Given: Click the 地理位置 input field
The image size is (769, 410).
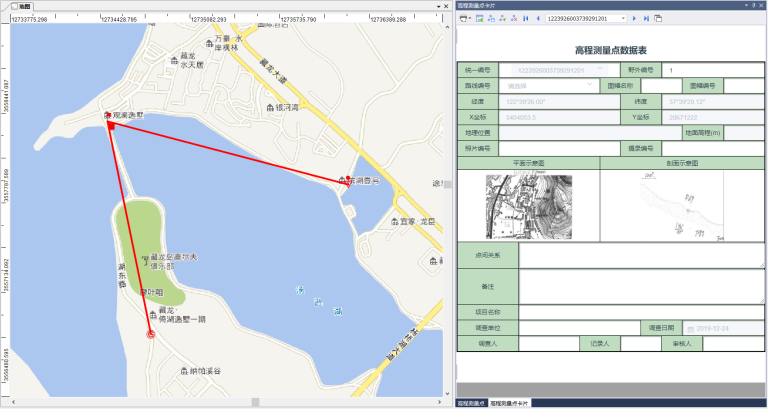Looking at the screenshot, I should pos(590,133).
